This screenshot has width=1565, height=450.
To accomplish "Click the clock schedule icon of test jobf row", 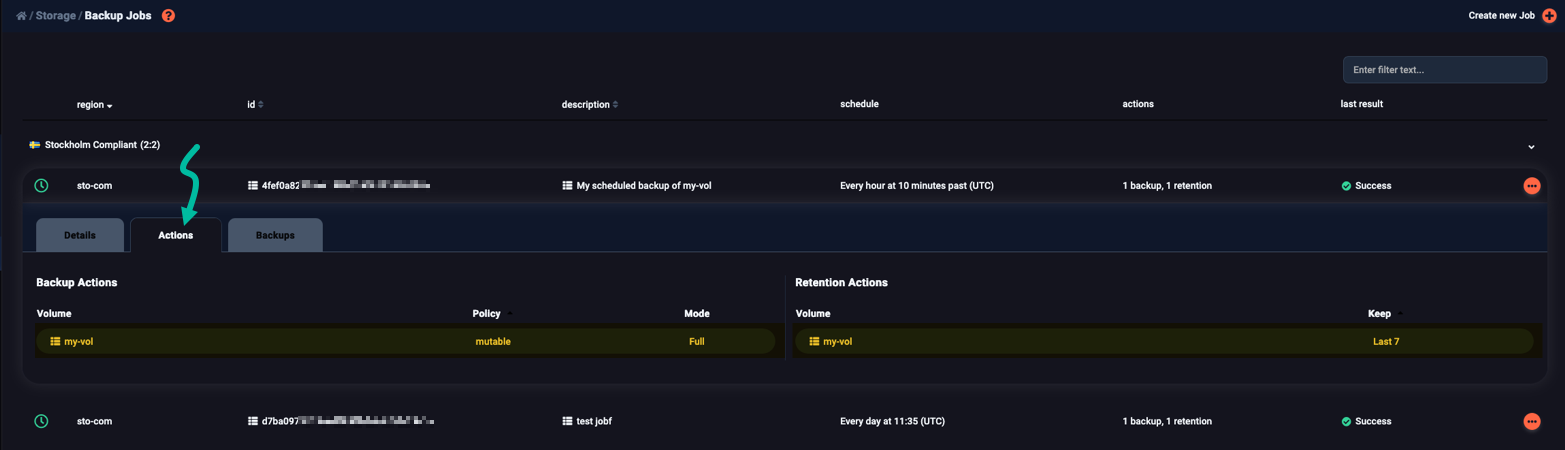I will click(x=41, y=422).
